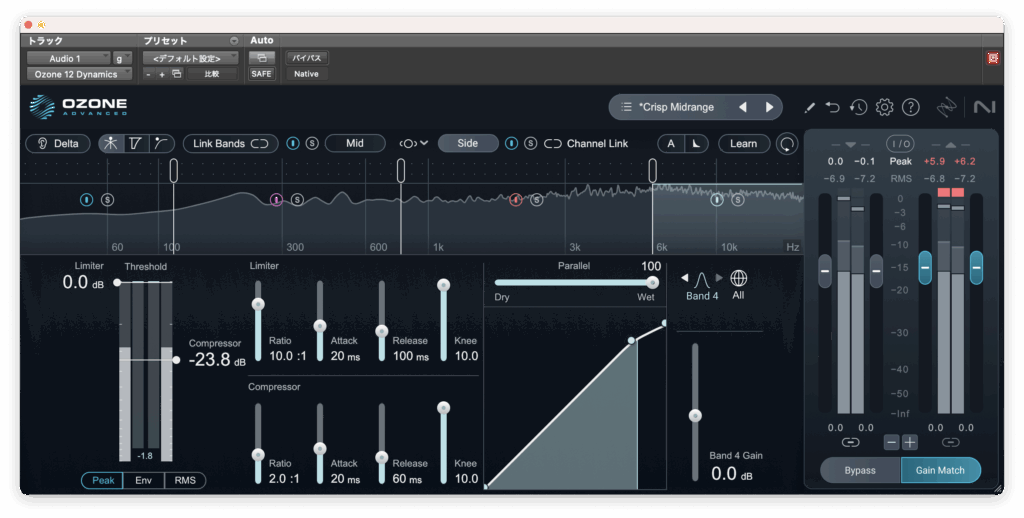
Task: Open the Ozone 12 Dynamics plugin selector
Action: pyautogui.click(x=78, y=74)
